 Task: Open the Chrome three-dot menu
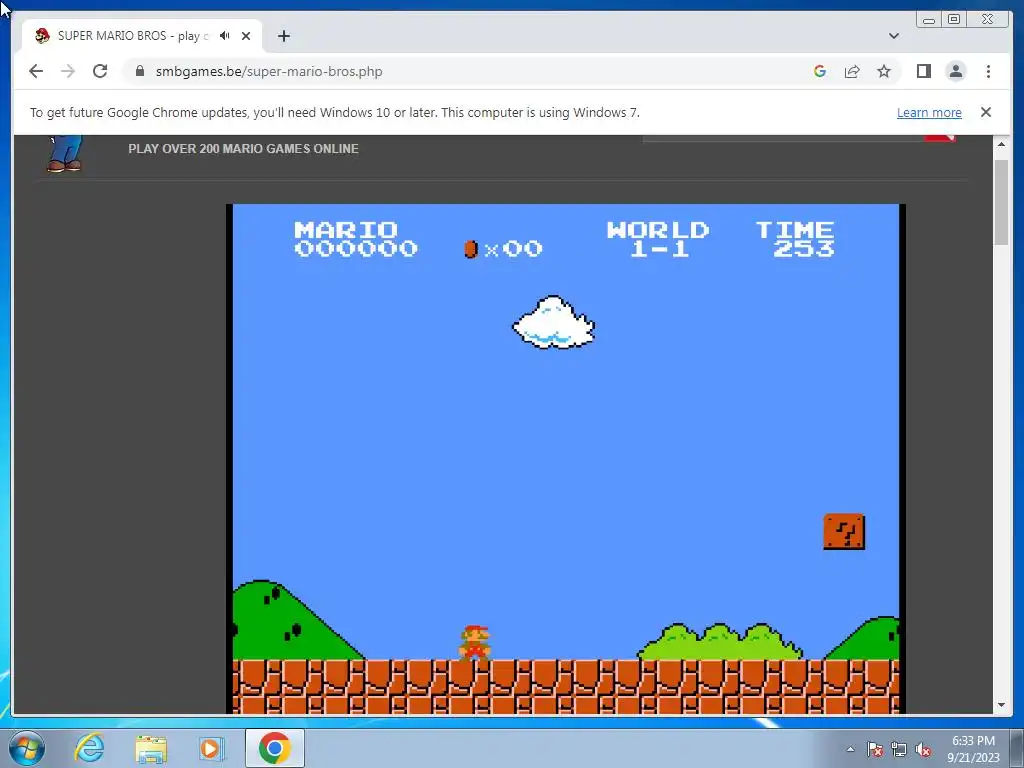pyautogui.click(x=988, y=71)
